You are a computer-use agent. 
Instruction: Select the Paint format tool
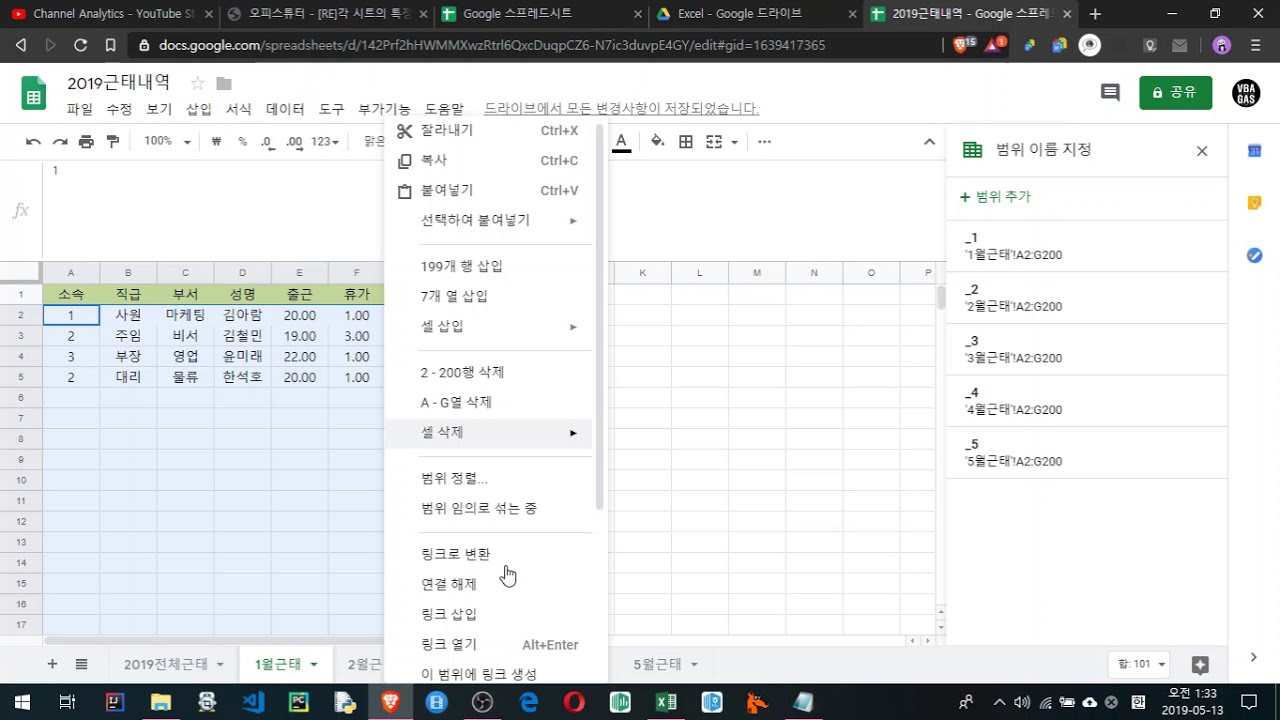(x=113, y=142)
